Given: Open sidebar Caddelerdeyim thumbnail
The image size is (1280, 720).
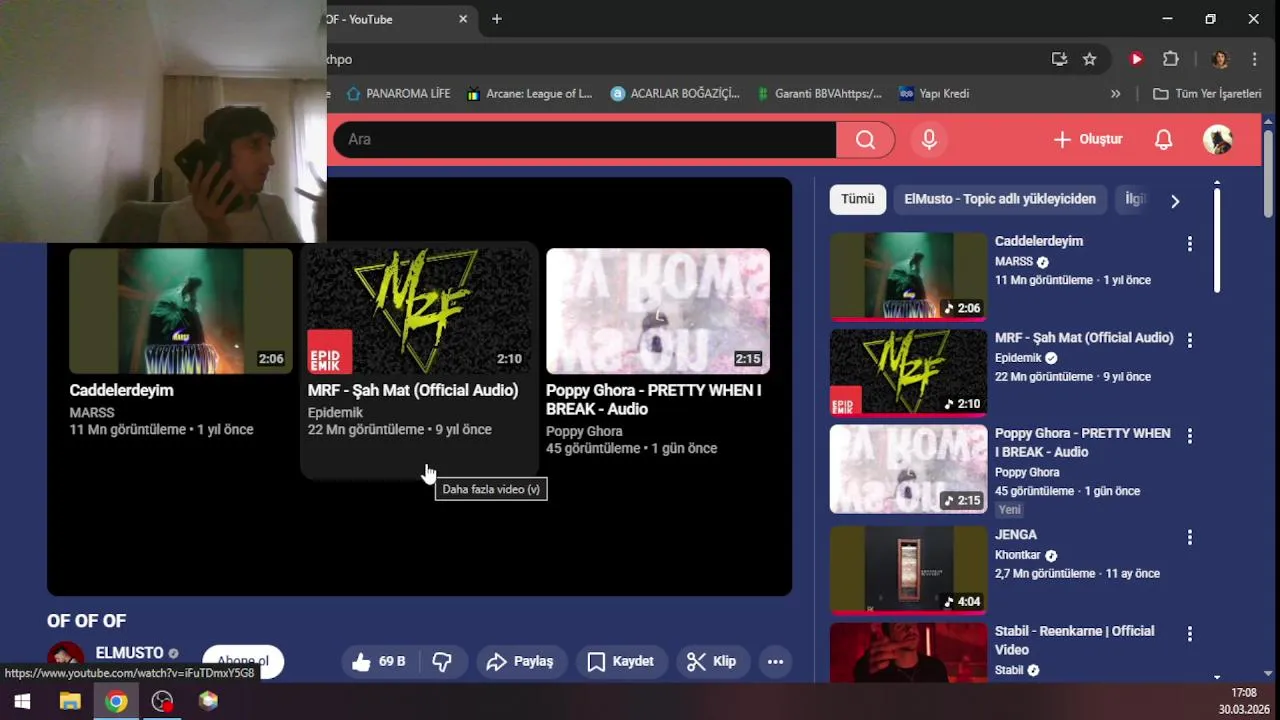Looking at the screenshot, I should click(x=908, y=276).
